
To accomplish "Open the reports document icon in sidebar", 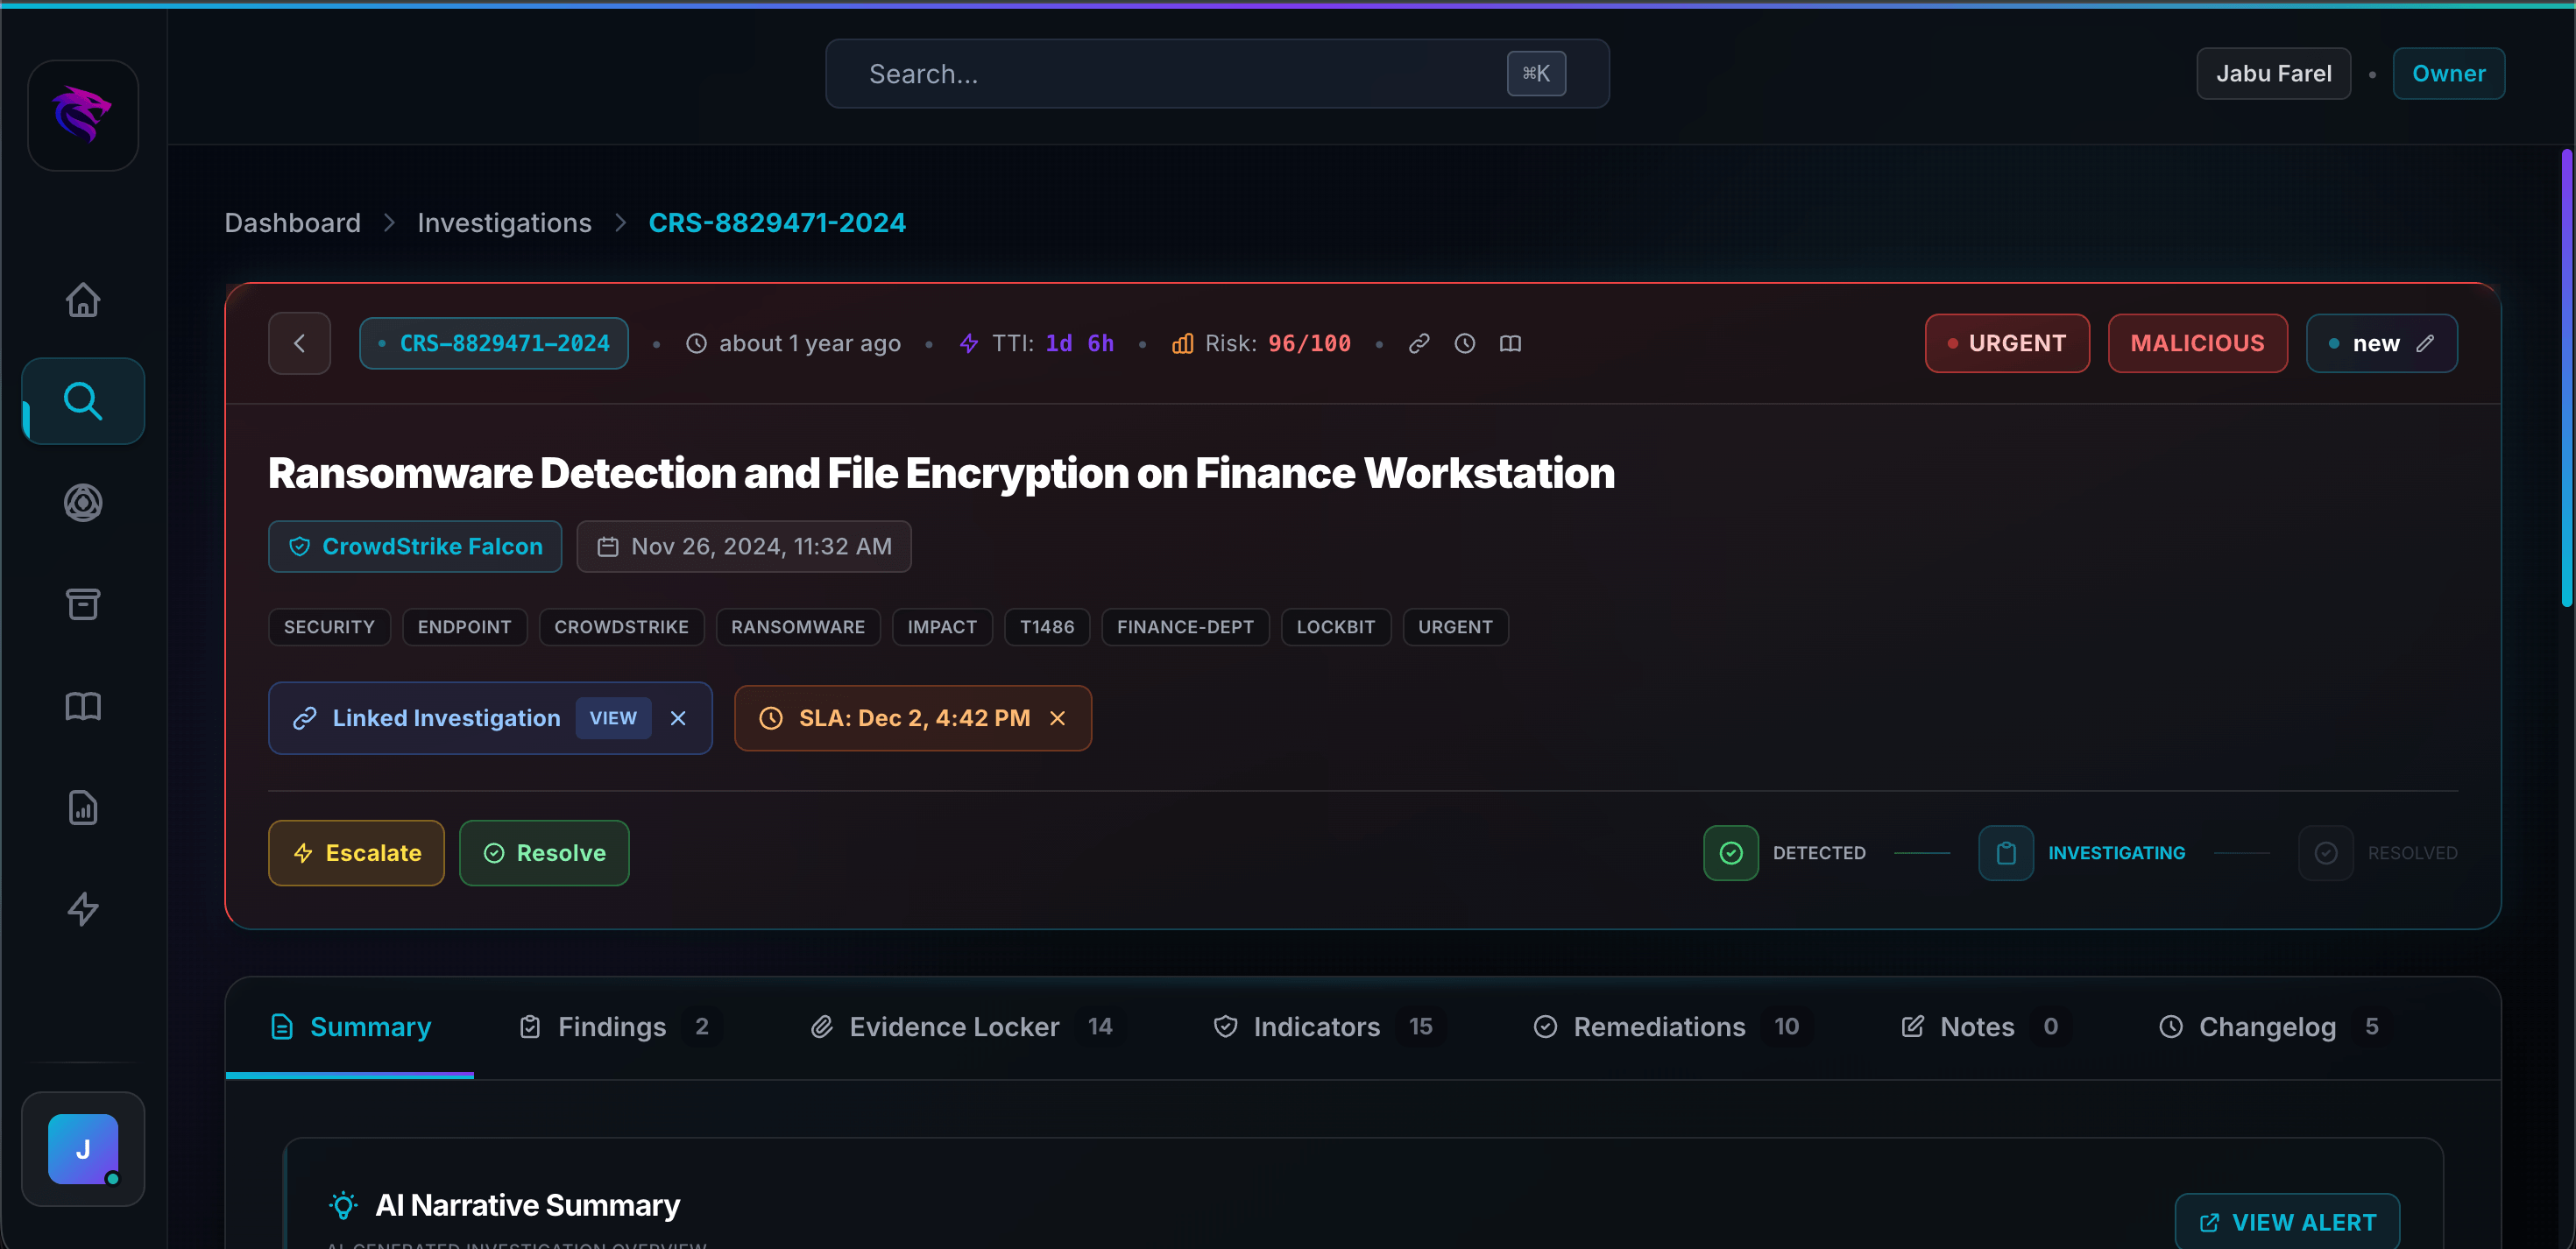I will click(x=83, y=807).
